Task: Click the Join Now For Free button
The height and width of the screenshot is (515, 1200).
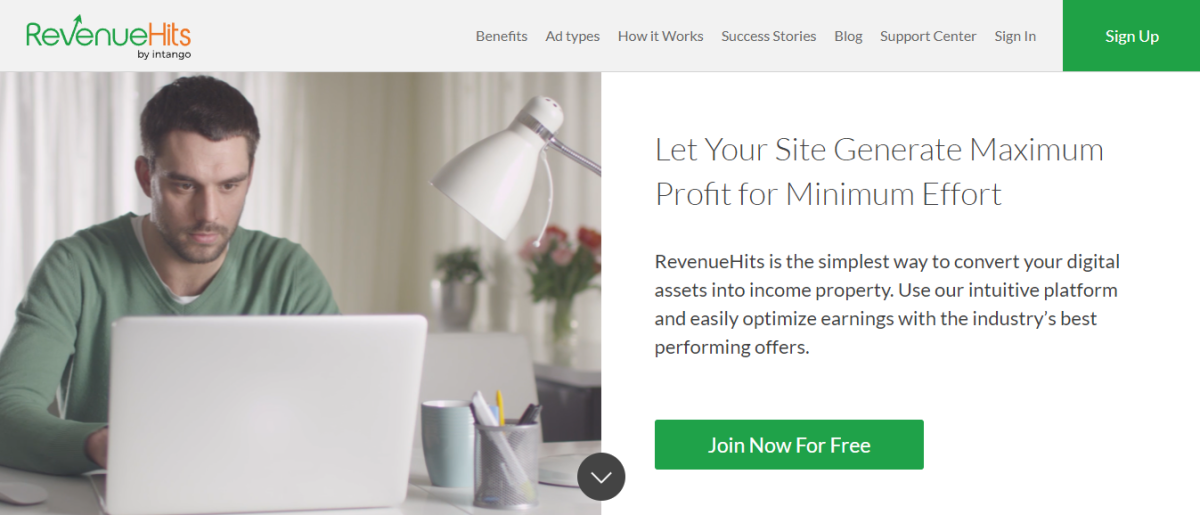Action: [789, 445]
